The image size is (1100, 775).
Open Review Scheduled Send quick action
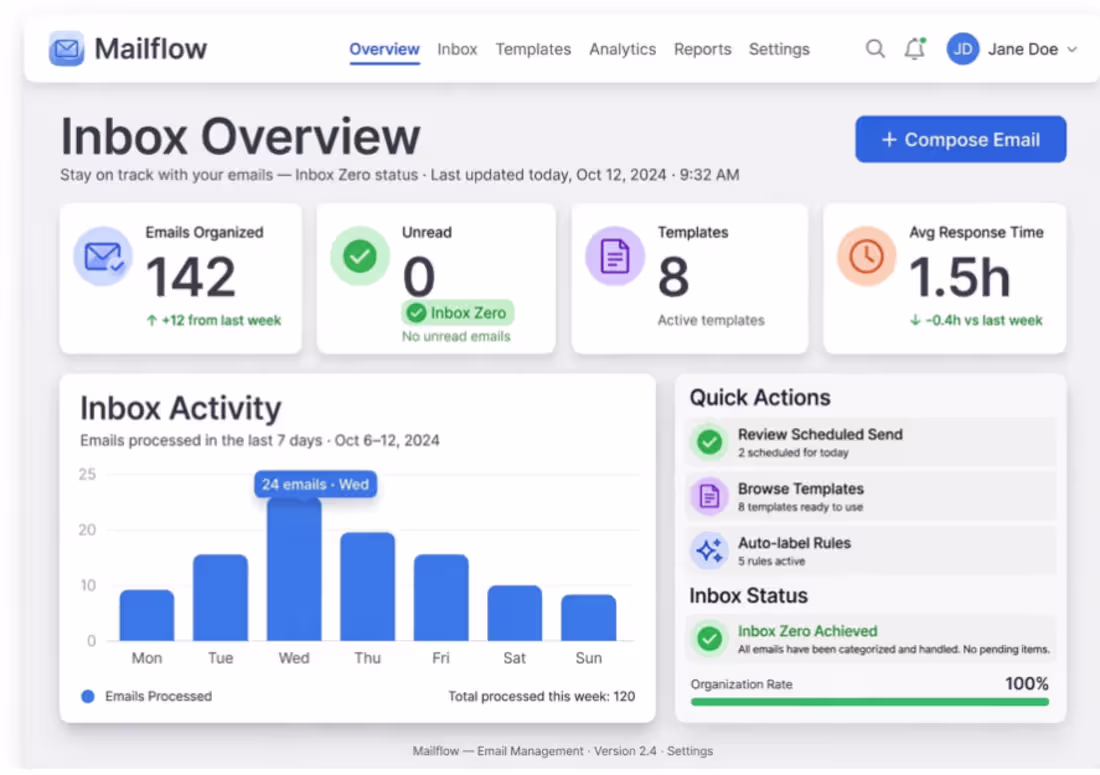[870, 442]
